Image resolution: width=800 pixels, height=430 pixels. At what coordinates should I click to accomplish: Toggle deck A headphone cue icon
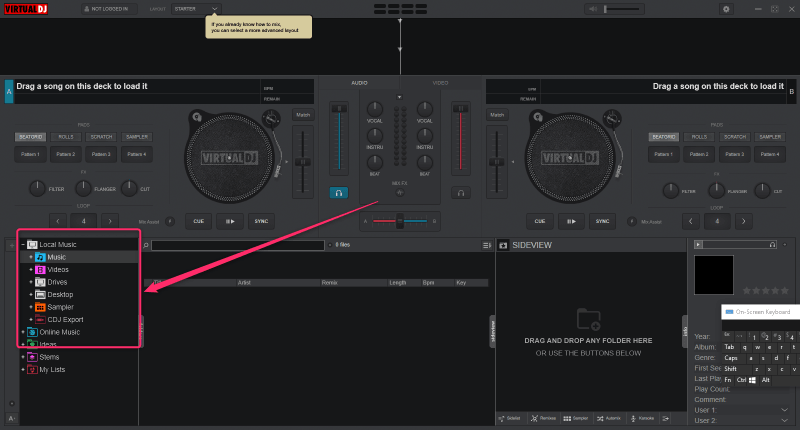pos(339,193)
